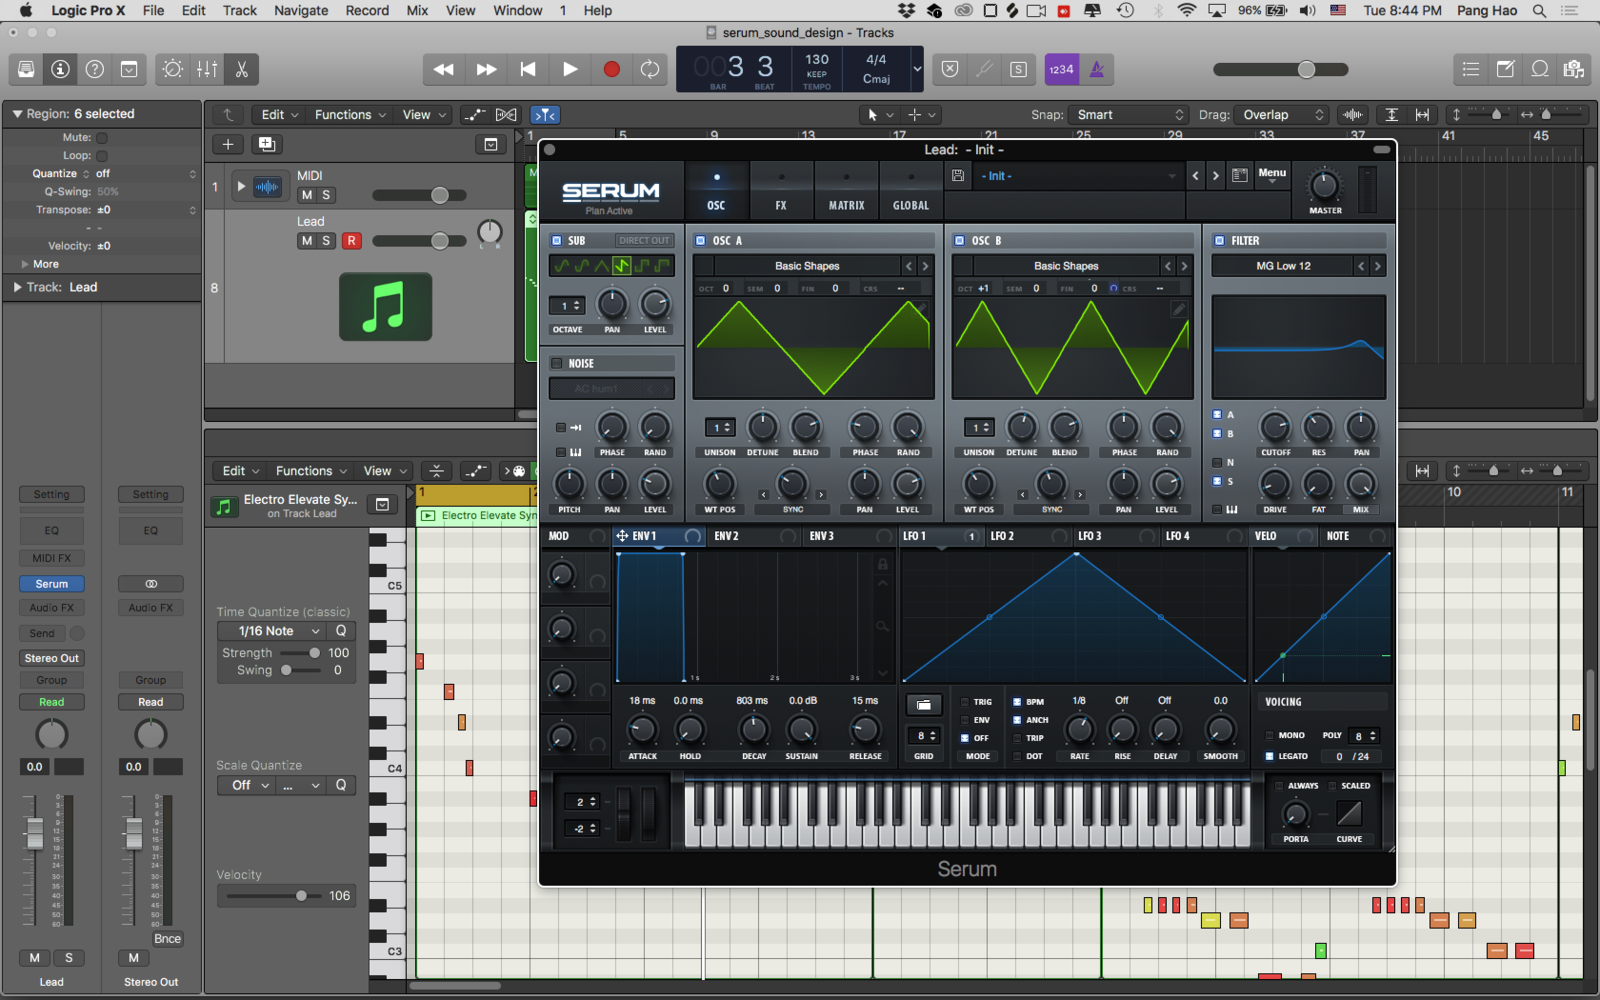Image resolution: width=1600 pixels, height=1000 pixels.
Task: Open LFO shape folder icon
Action: pyautogui.click(x=924, y=705)
